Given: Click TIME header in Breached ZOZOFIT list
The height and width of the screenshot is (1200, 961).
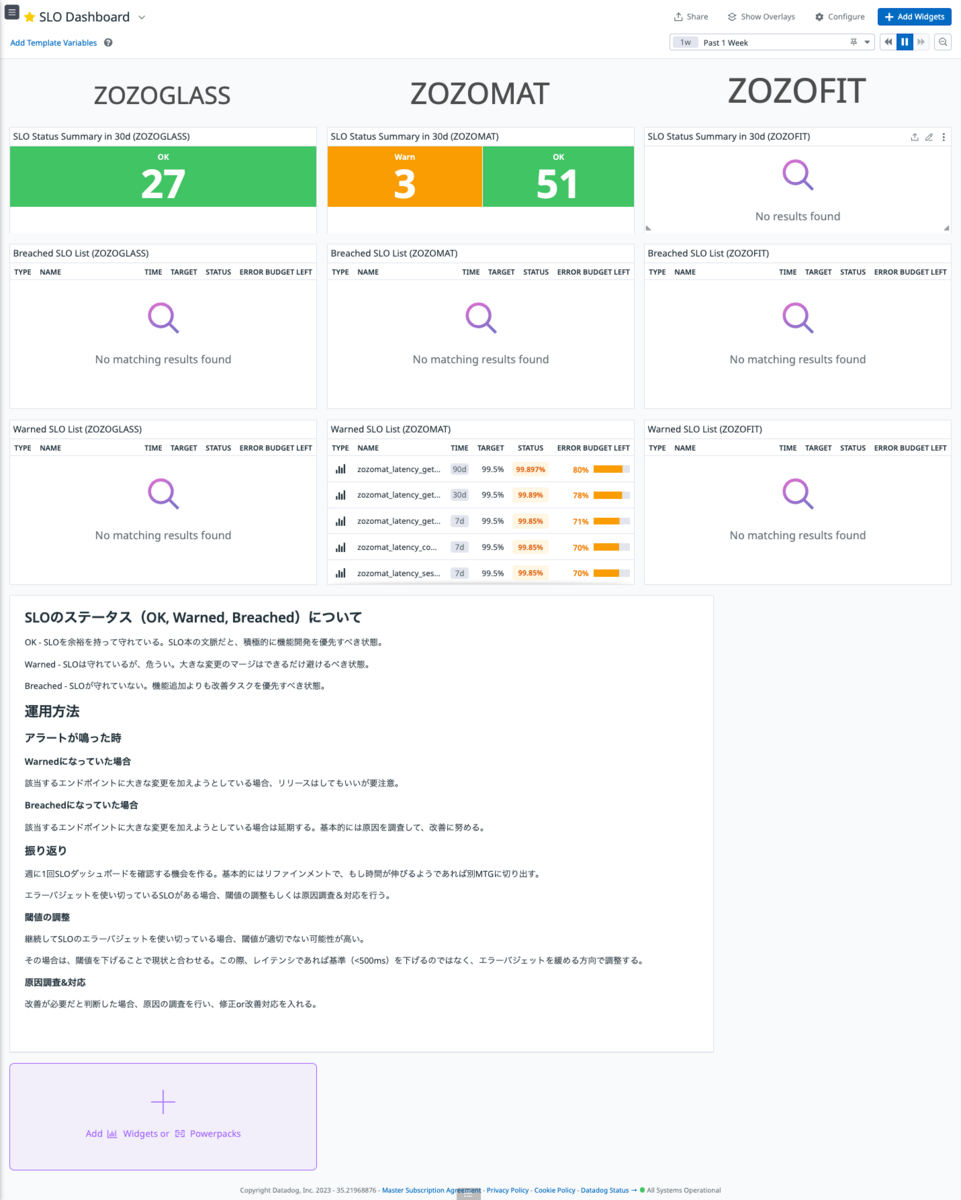Looking at the screenshot, I should tap(788, 272).
